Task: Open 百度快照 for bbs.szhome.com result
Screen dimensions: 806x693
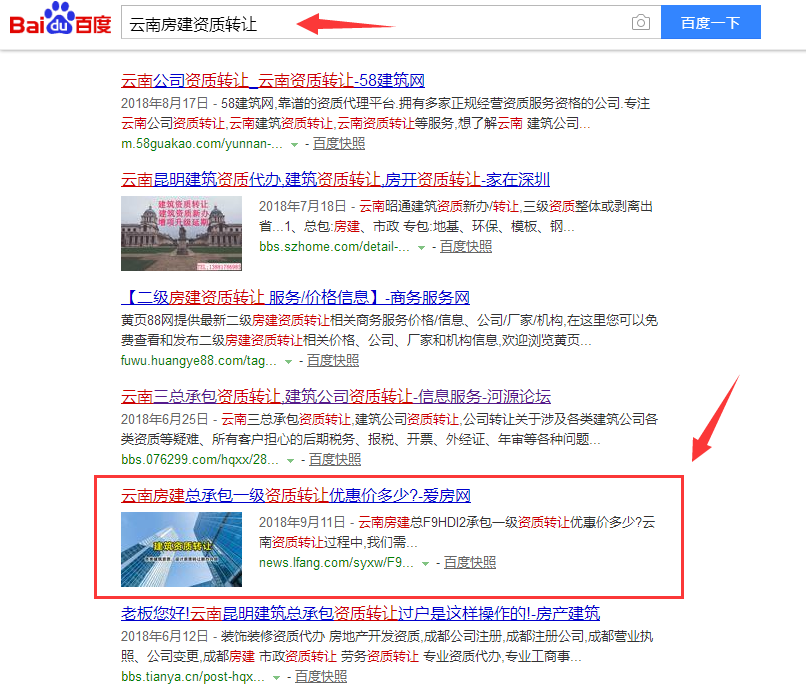Action: pos(466,247)
